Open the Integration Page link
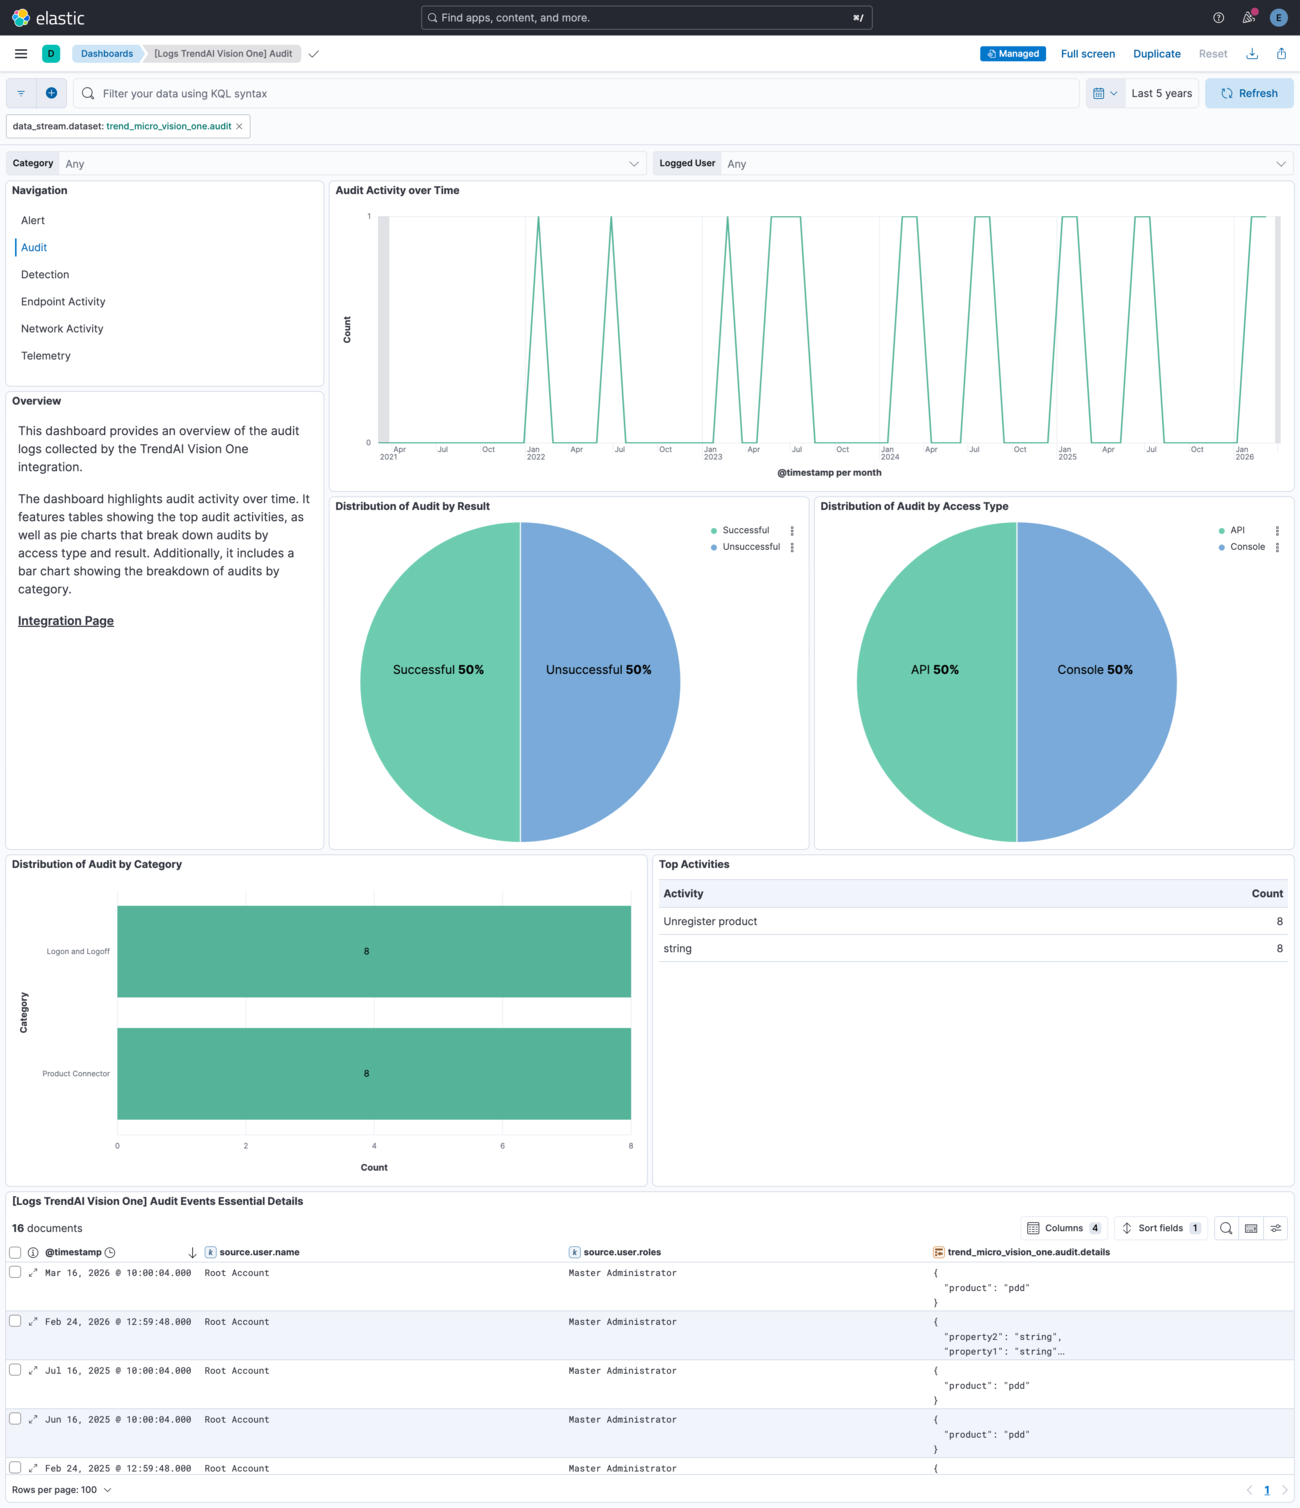This screenshot has width=1300, height=1508. point(65,620)
